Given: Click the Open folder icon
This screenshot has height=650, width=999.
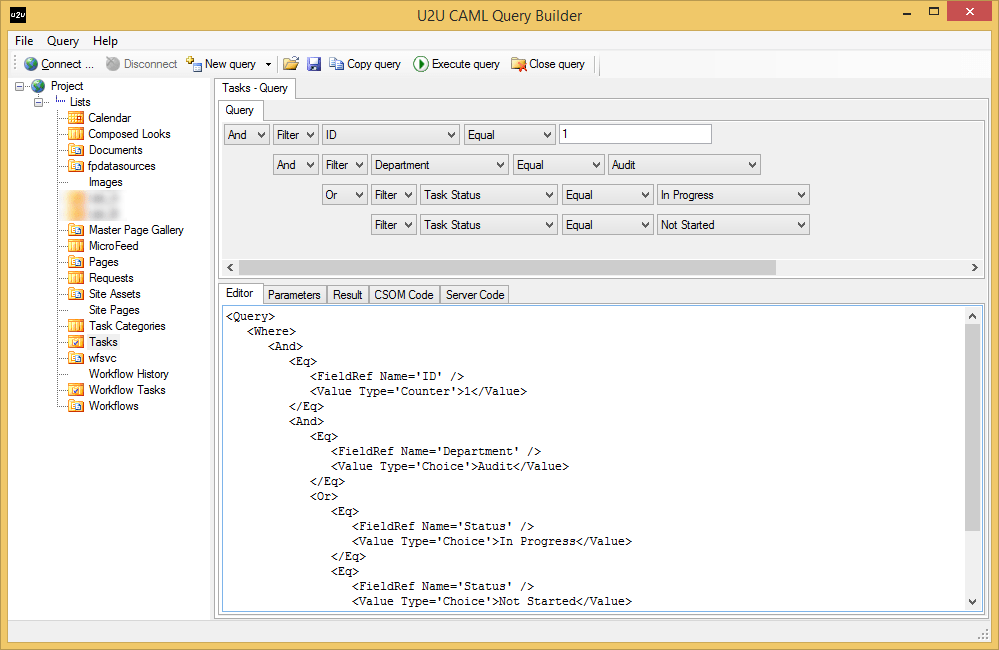Looking at the screenshot, I should coord(291,64).
